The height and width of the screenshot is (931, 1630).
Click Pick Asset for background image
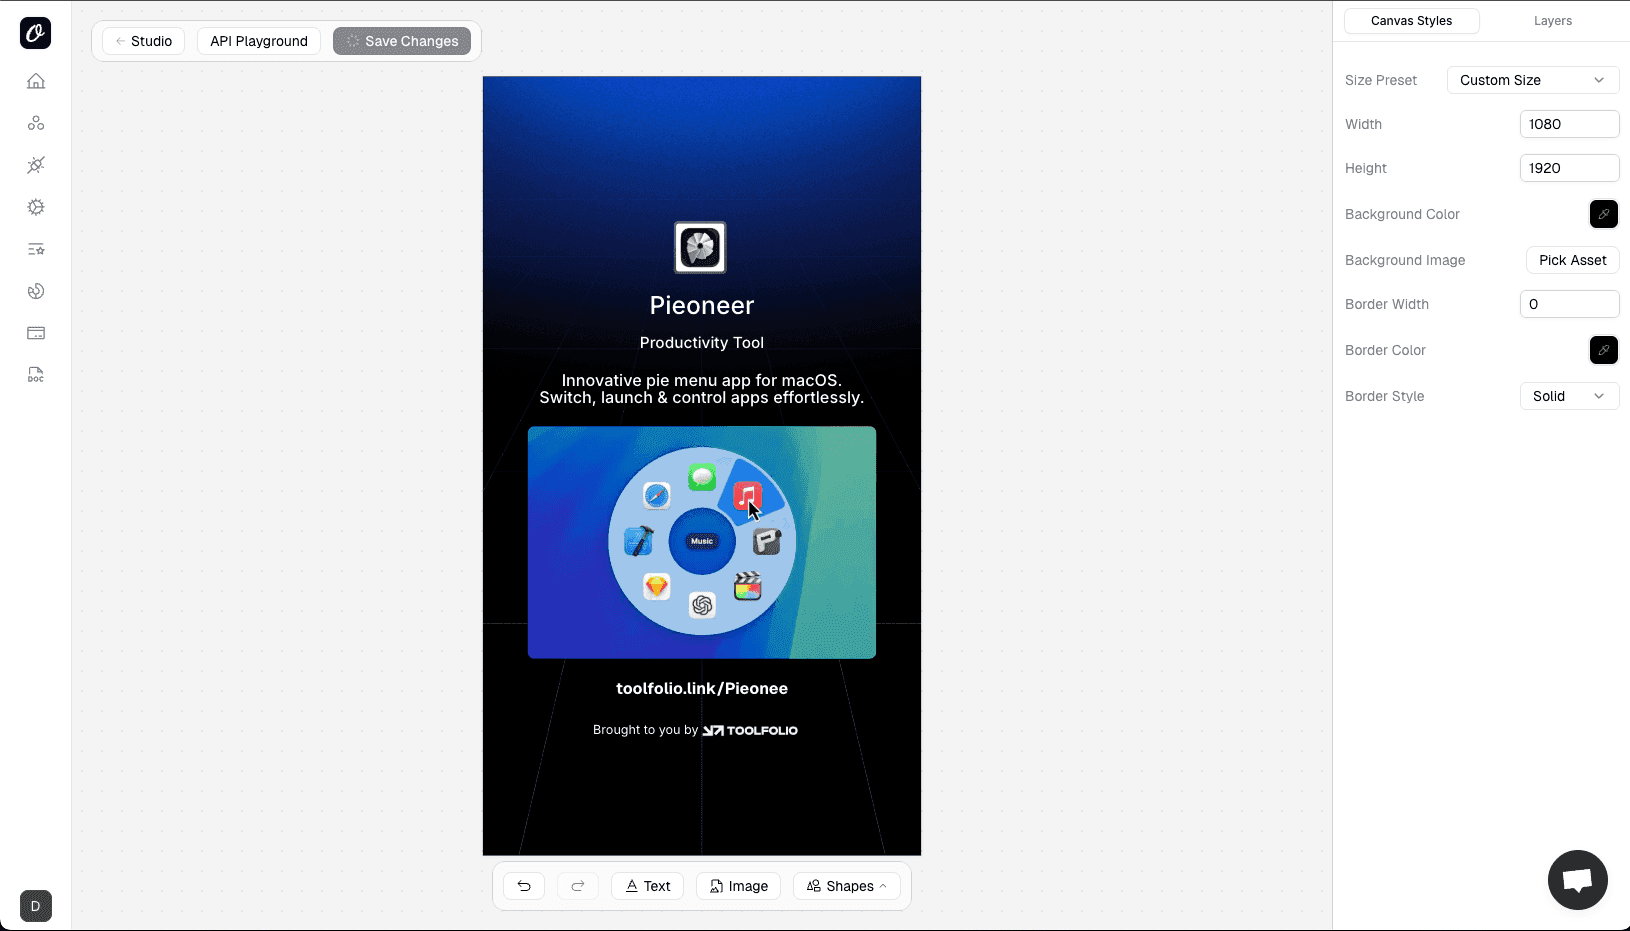tap(1573, 260)
